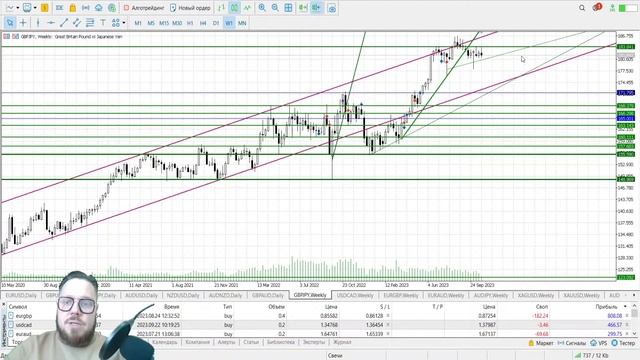Switch chart to candlestick mode

[235, 8]
